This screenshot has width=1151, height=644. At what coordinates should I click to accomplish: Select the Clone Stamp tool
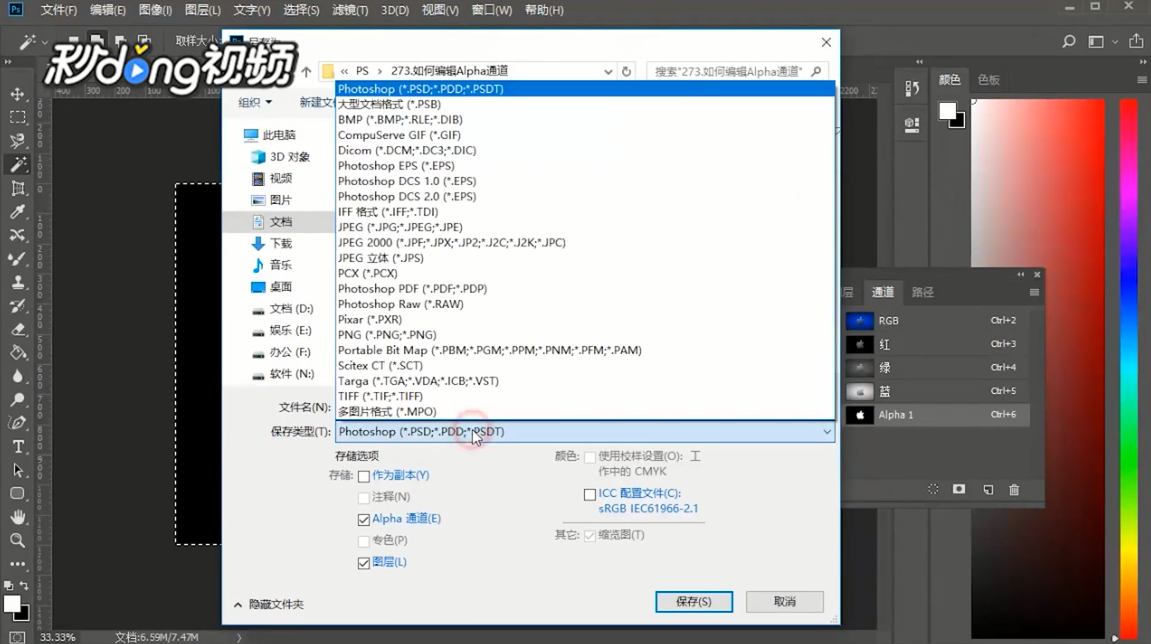pyautogui.click(x=18, y=282)
